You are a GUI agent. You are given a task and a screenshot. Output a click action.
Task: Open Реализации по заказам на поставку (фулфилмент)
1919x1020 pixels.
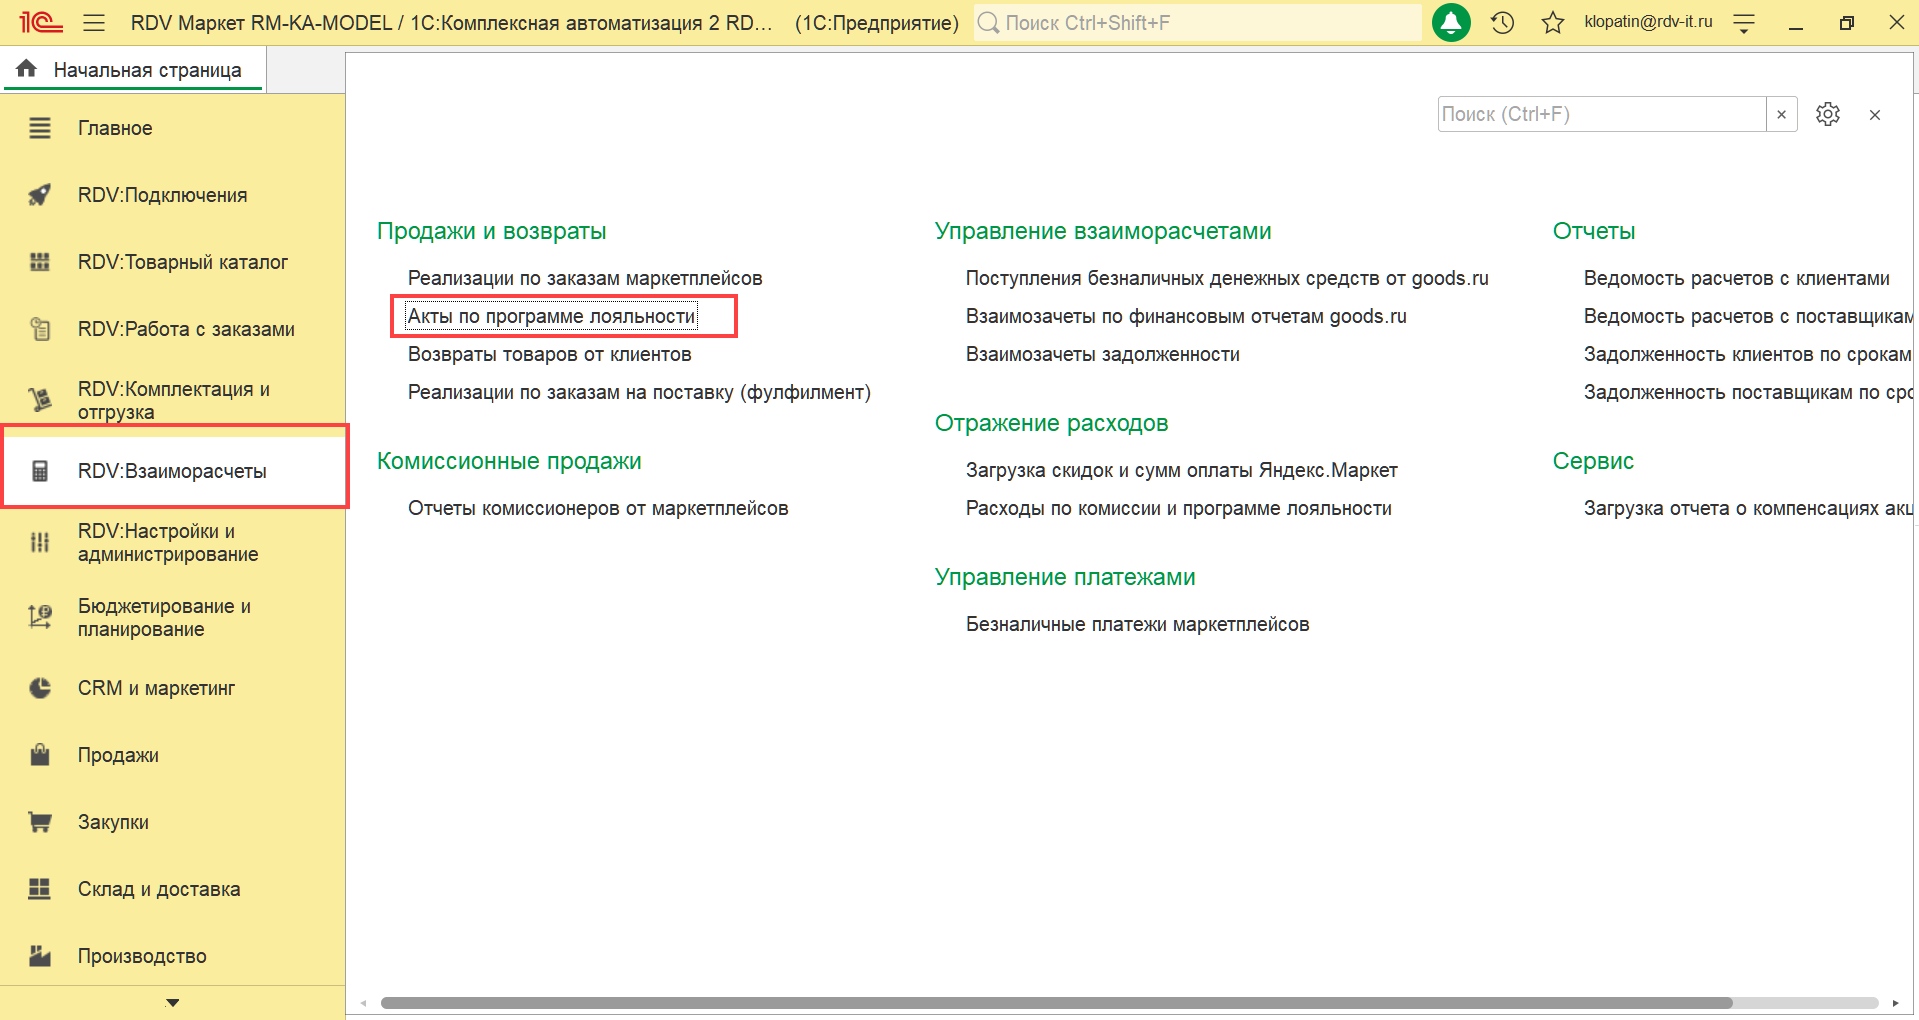(639, 392)
